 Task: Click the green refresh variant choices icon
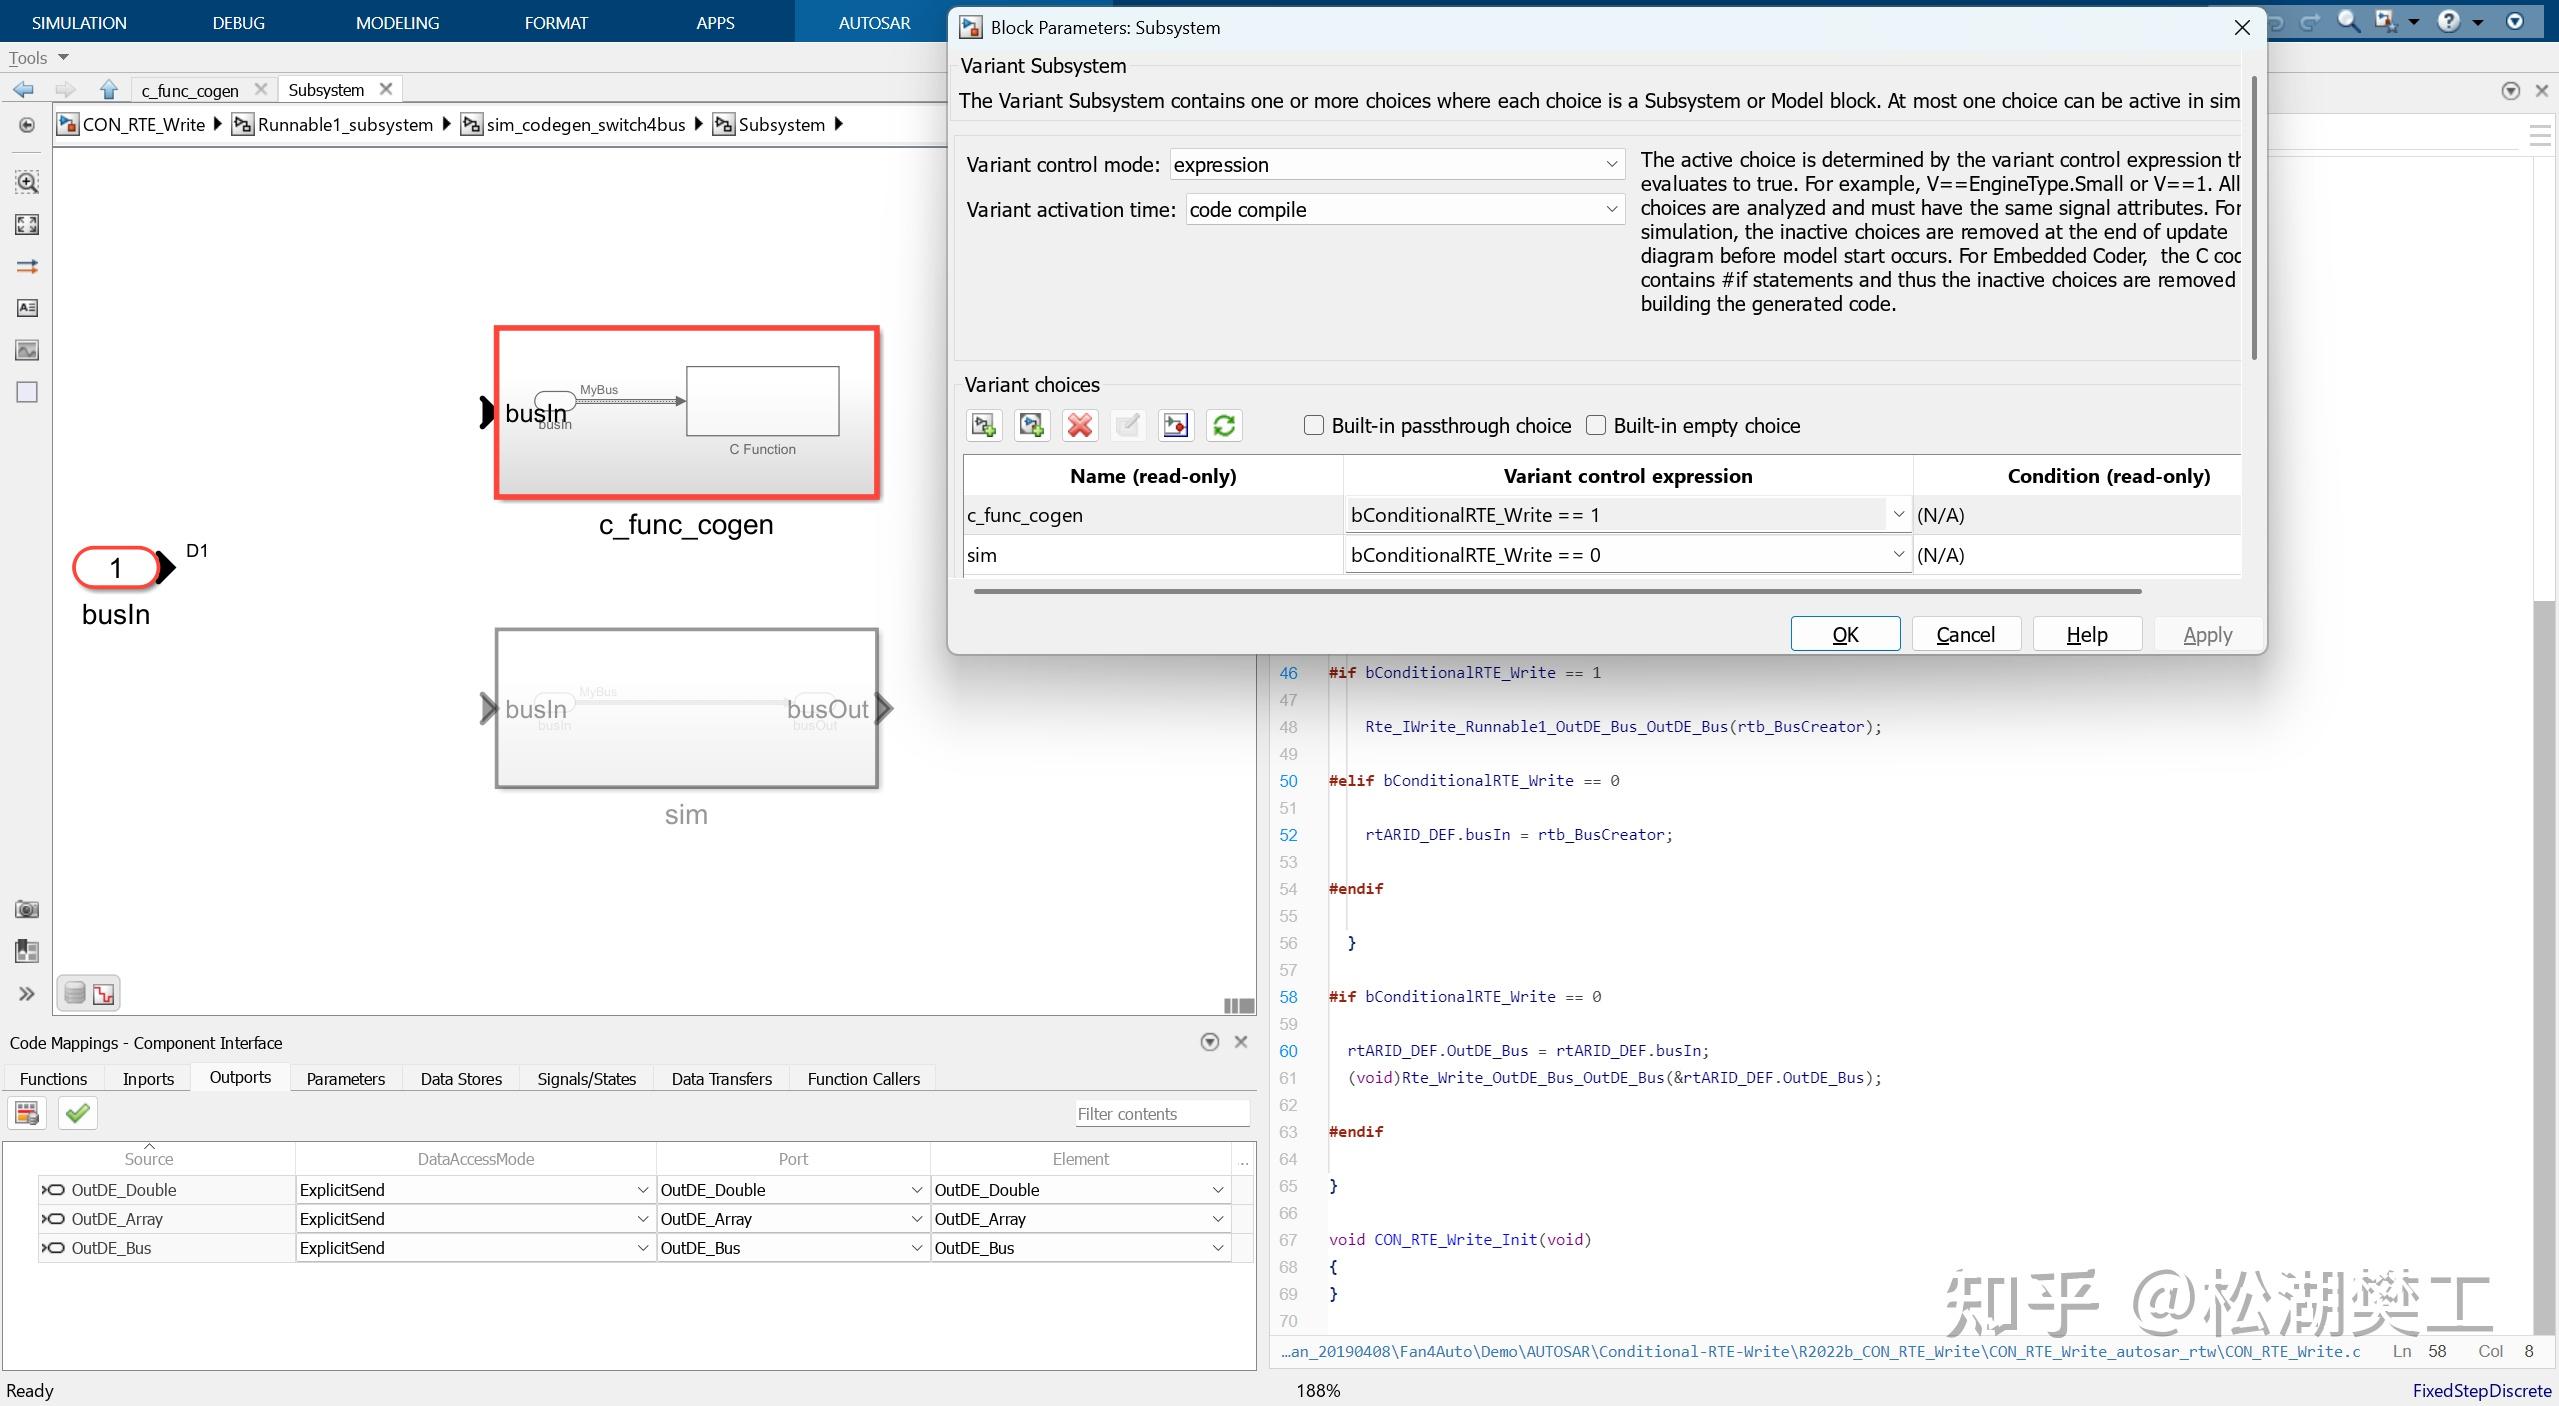tap(1224, 425)
